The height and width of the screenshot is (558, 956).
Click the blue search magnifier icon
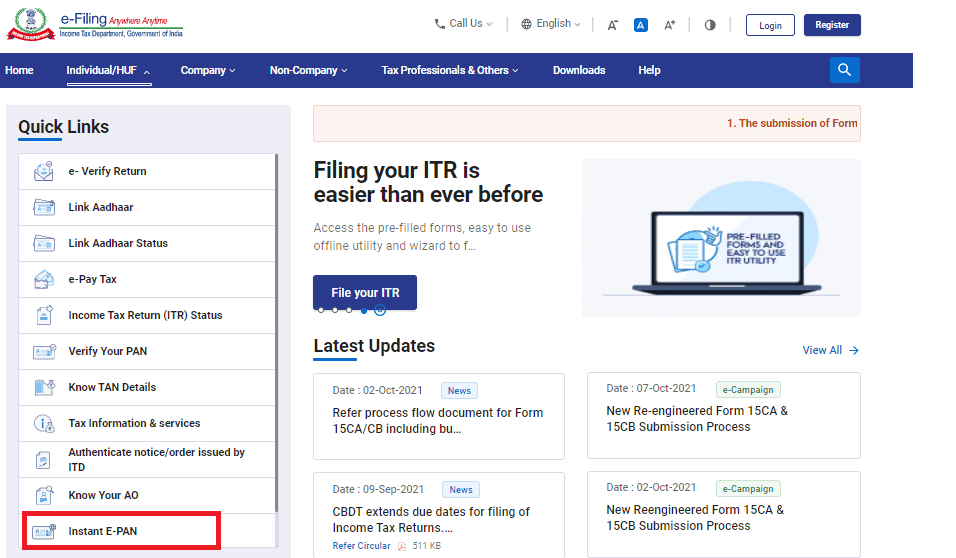[x=844, y=70]
